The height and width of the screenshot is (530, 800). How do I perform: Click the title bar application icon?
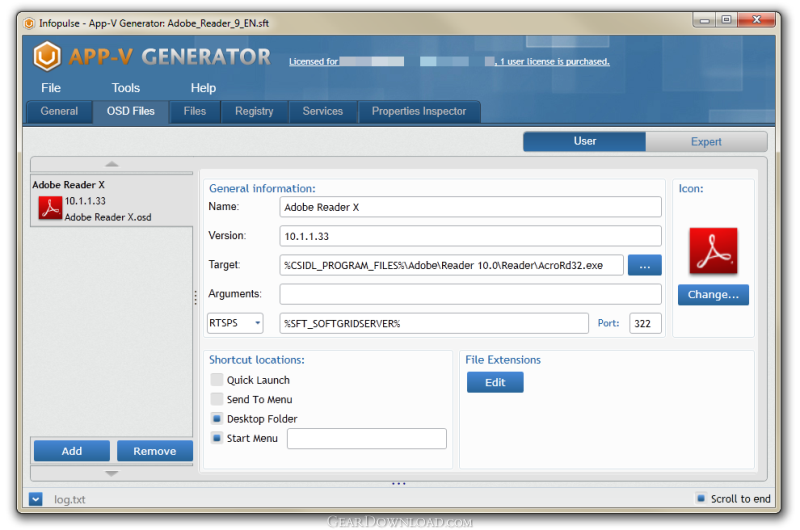[x=29, y=23]
